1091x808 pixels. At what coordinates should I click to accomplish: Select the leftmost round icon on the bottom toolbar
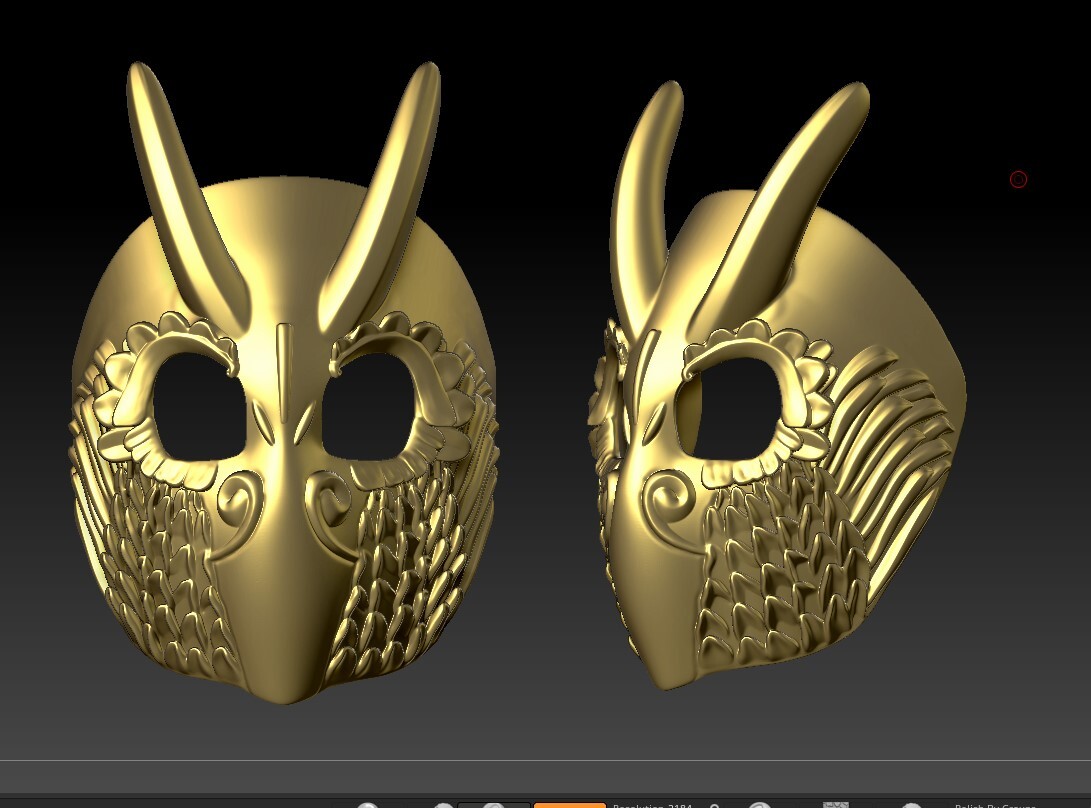click(x=368, y=805)
